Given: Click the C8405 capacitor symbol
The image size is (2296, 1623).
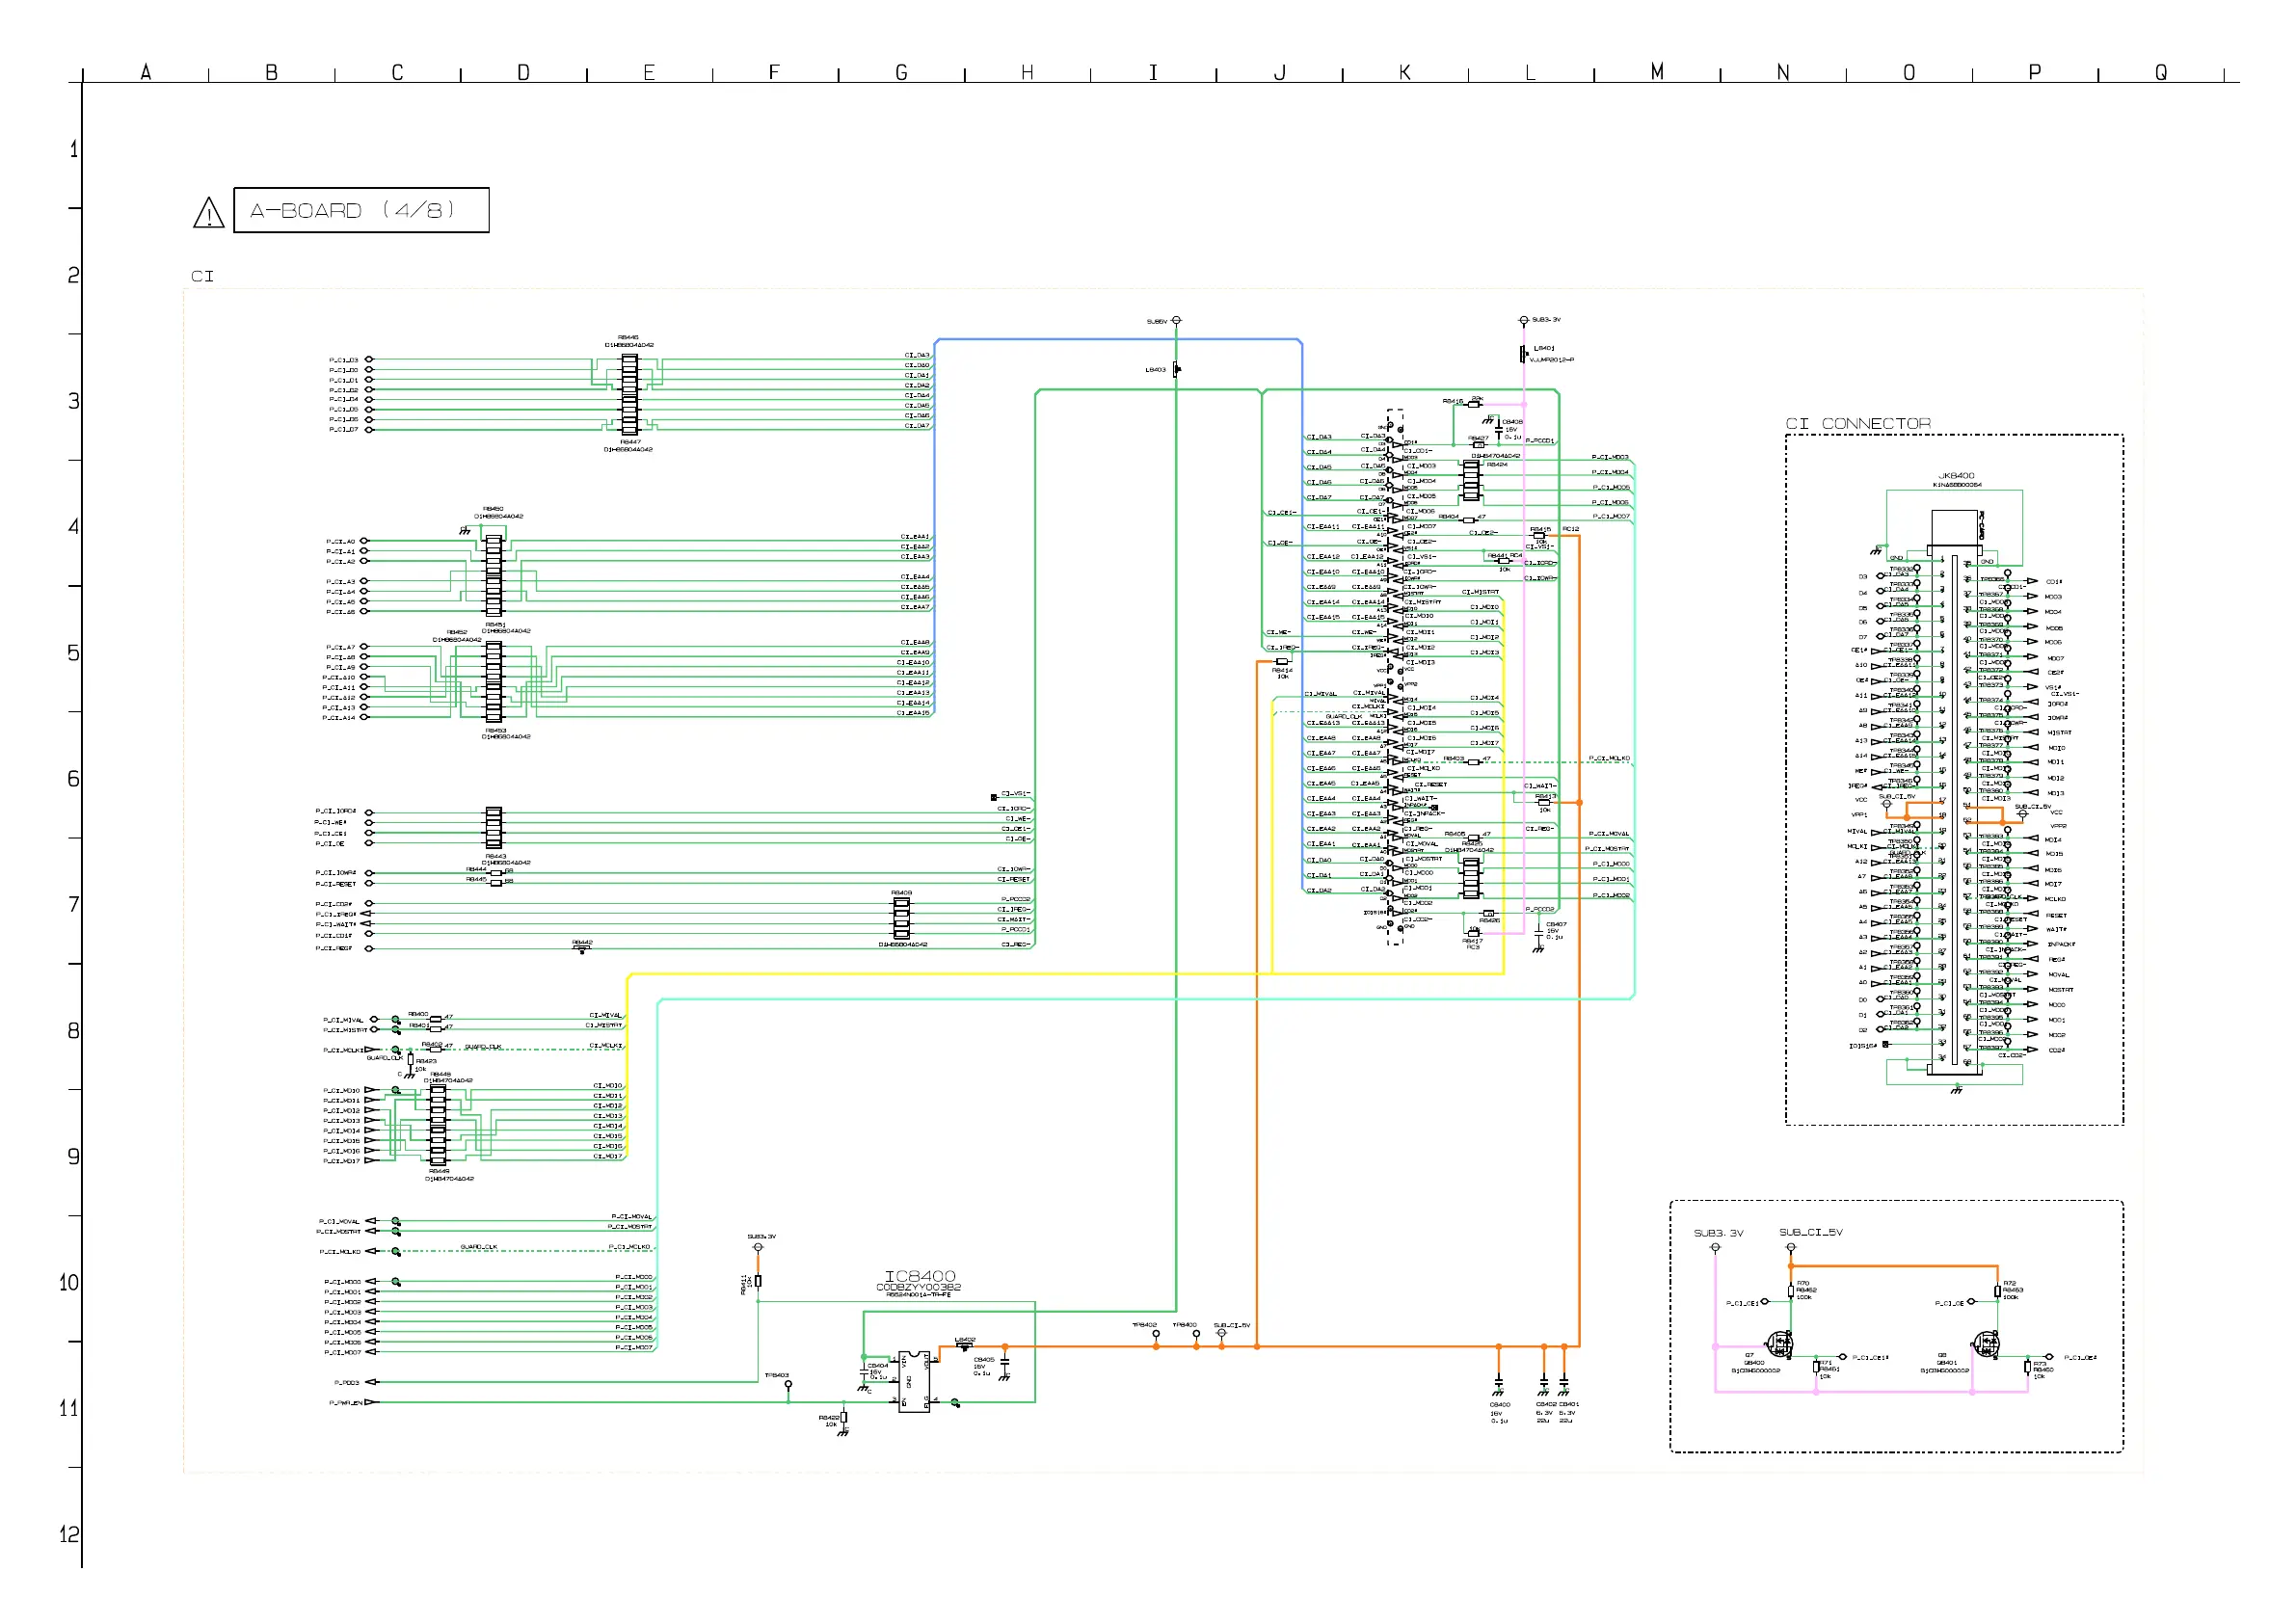Looking at the screenshot, I should point(1005,1362).
